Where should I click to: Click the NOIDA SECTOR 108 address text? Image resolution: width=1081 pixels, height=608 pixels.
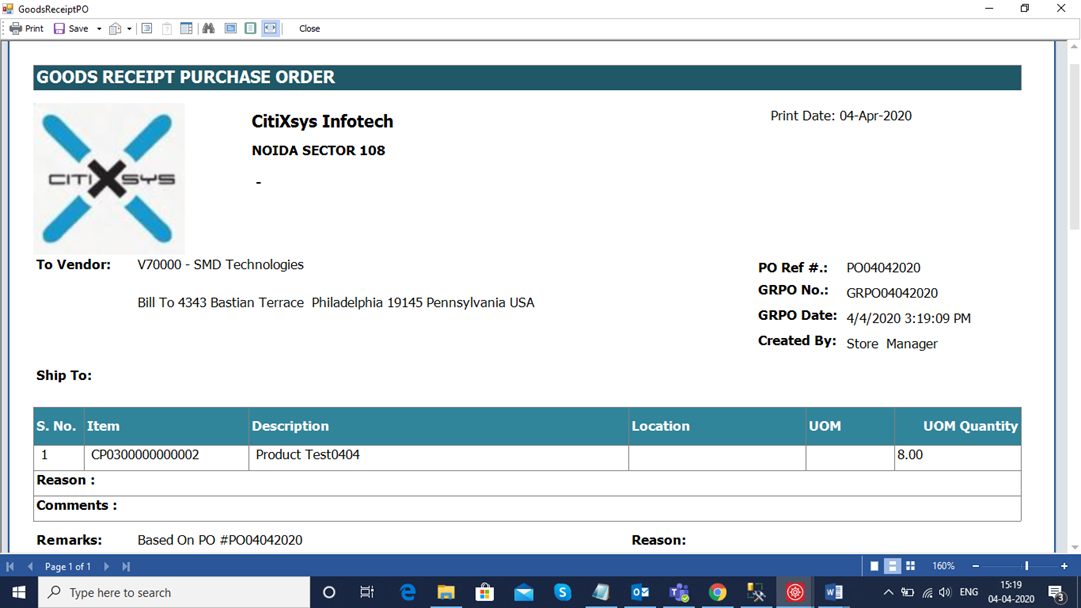(318, 150)
